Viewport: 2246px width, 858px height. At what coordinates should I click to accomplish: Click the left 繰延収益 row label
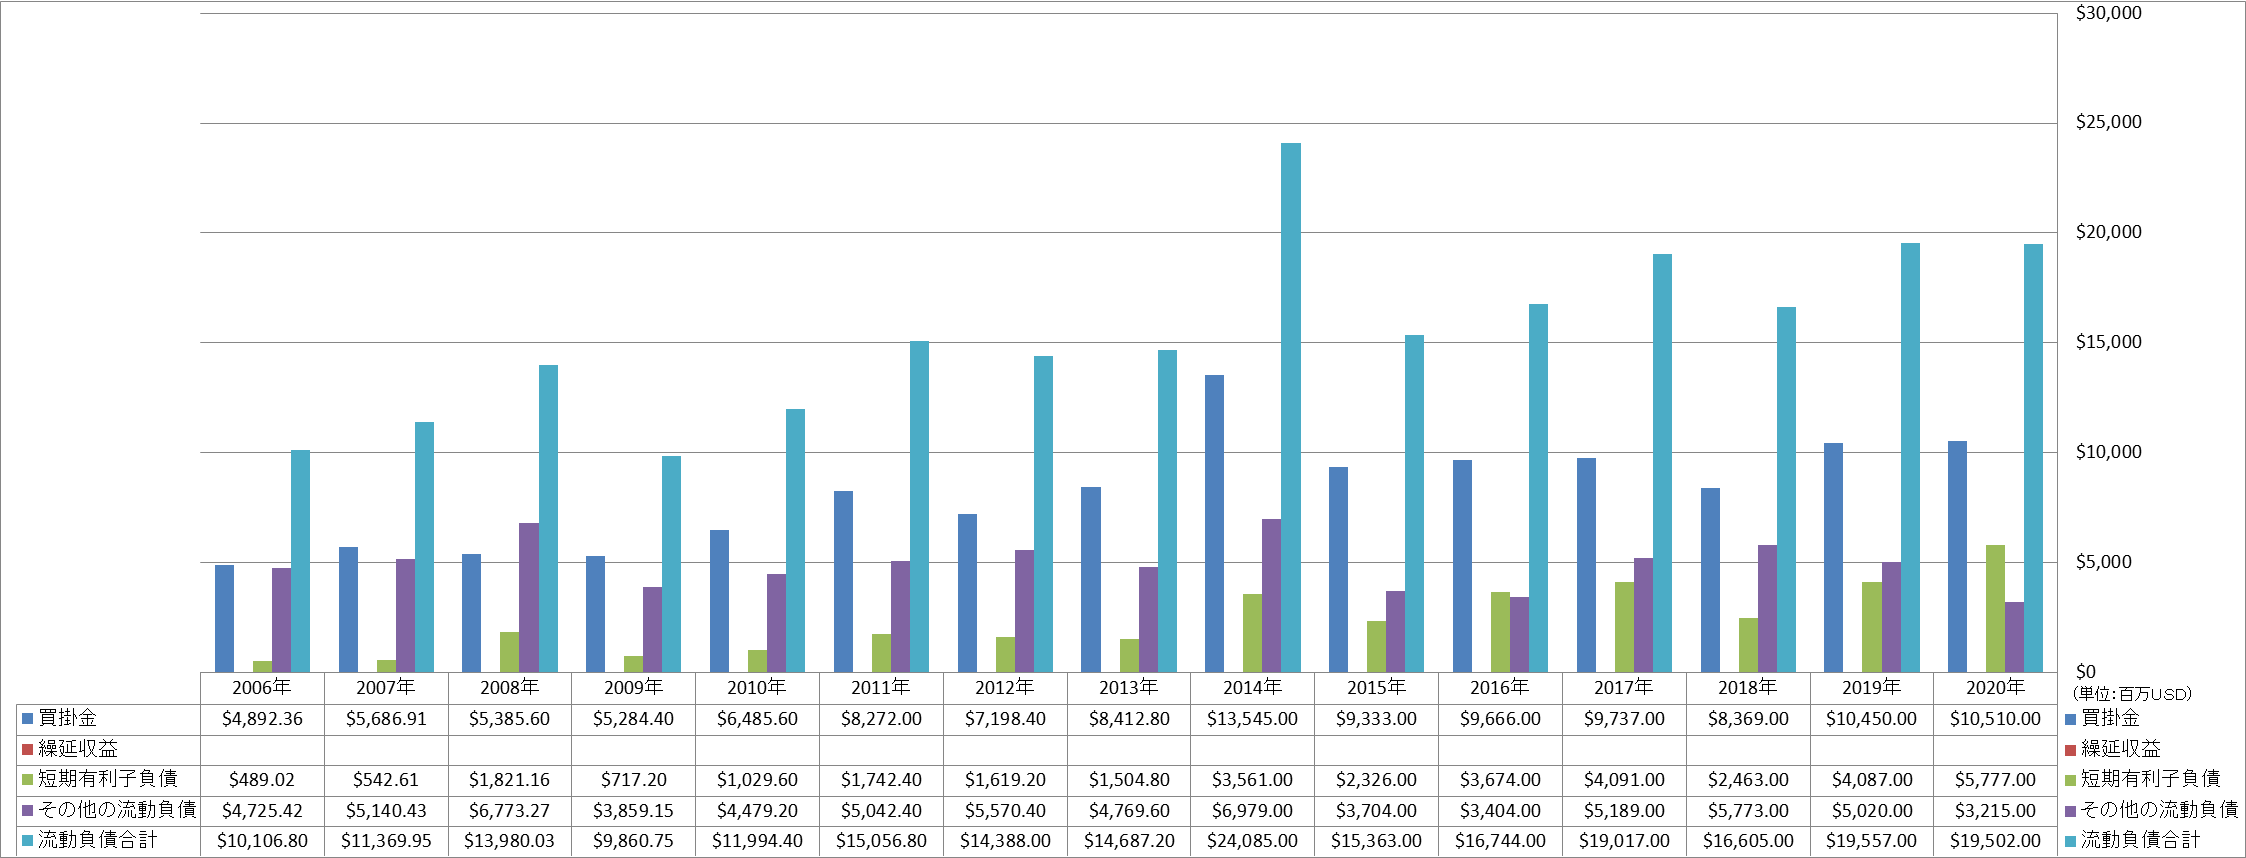click(x=78, y=749)
